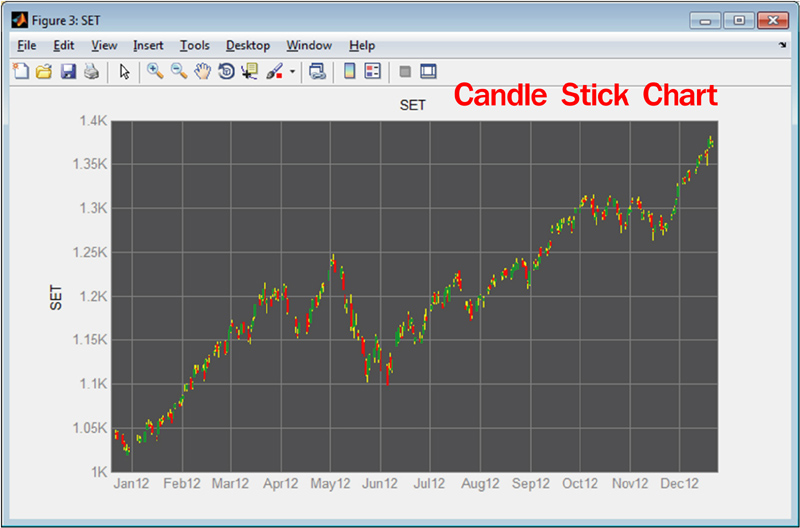Select the Data Cursor tool
The image size is (800, 528).
(x=249, y=71)
